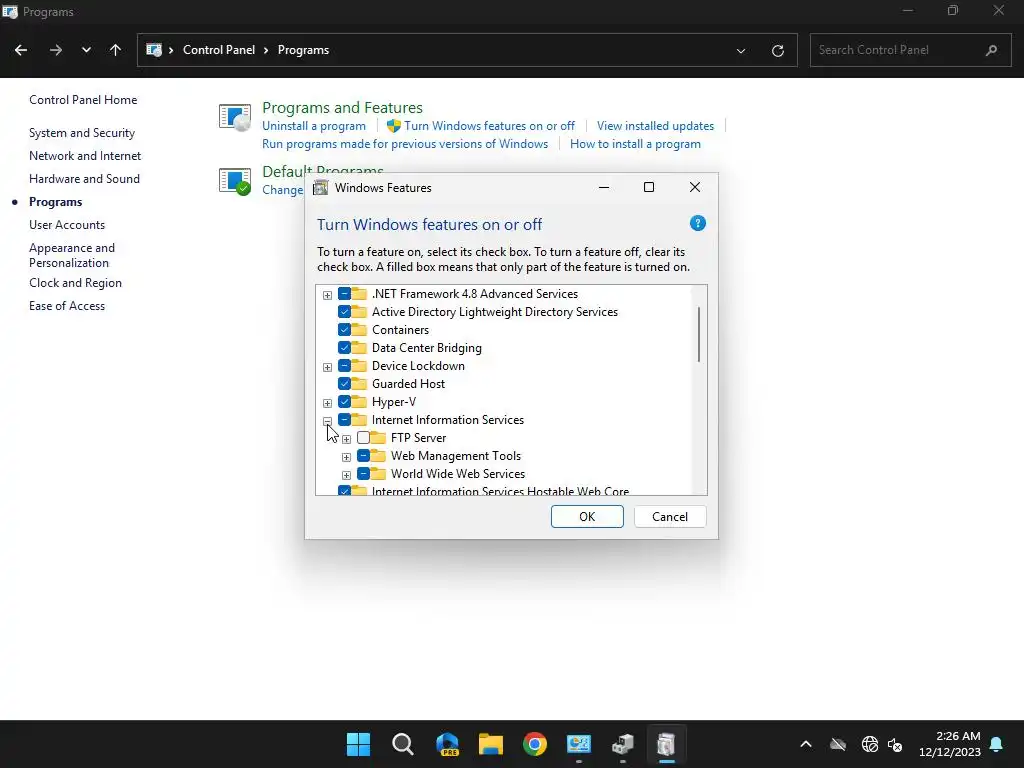Open File Explorer from the taskbar

click(491, 744)
